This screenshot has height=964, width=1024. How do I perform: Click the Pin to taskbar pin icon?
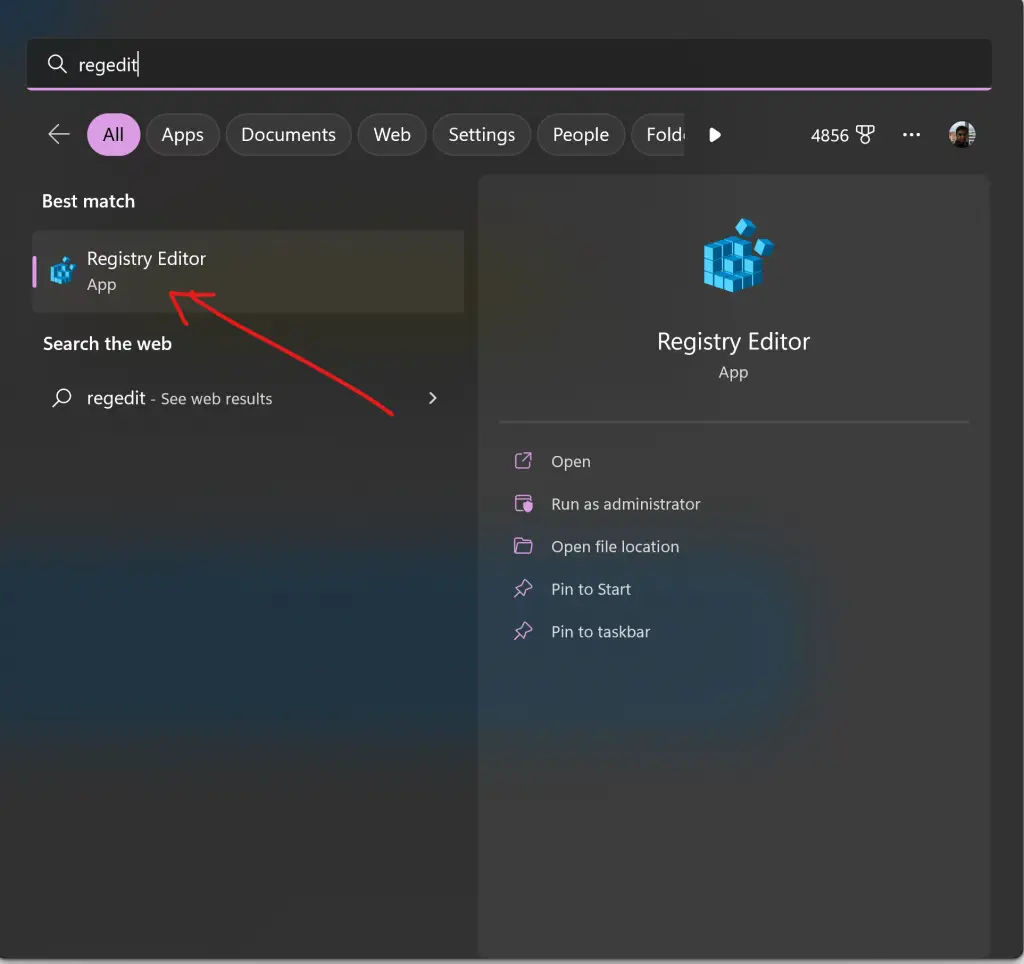[523, 631]
